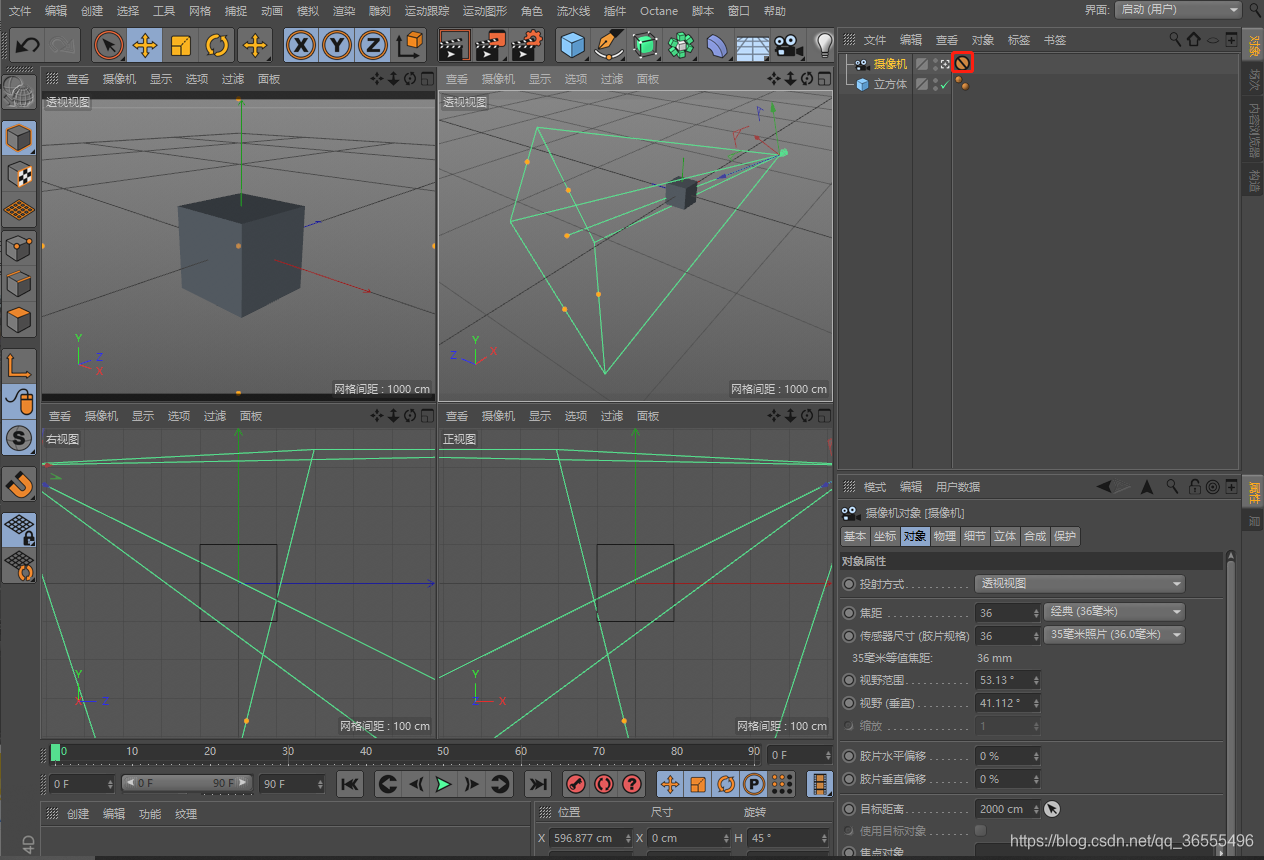Click the light bulb icon
Viewport: 1264px width, 860px height.
pos(823,45)
